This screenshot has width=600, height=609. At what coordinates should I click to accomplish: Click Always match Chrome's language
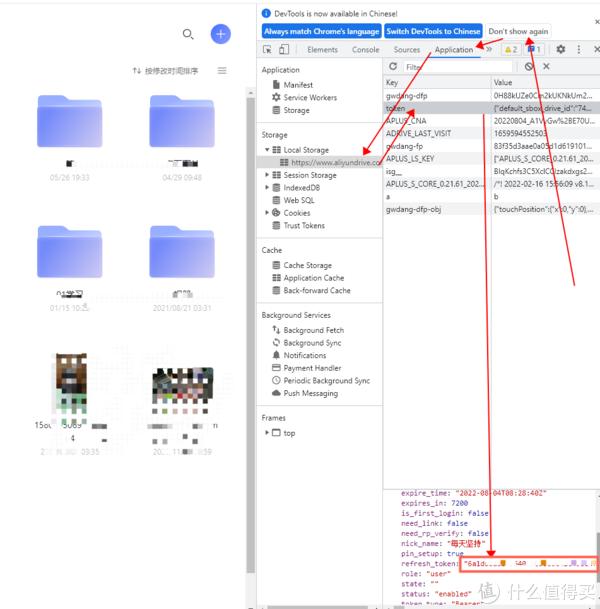click(322, 31)
